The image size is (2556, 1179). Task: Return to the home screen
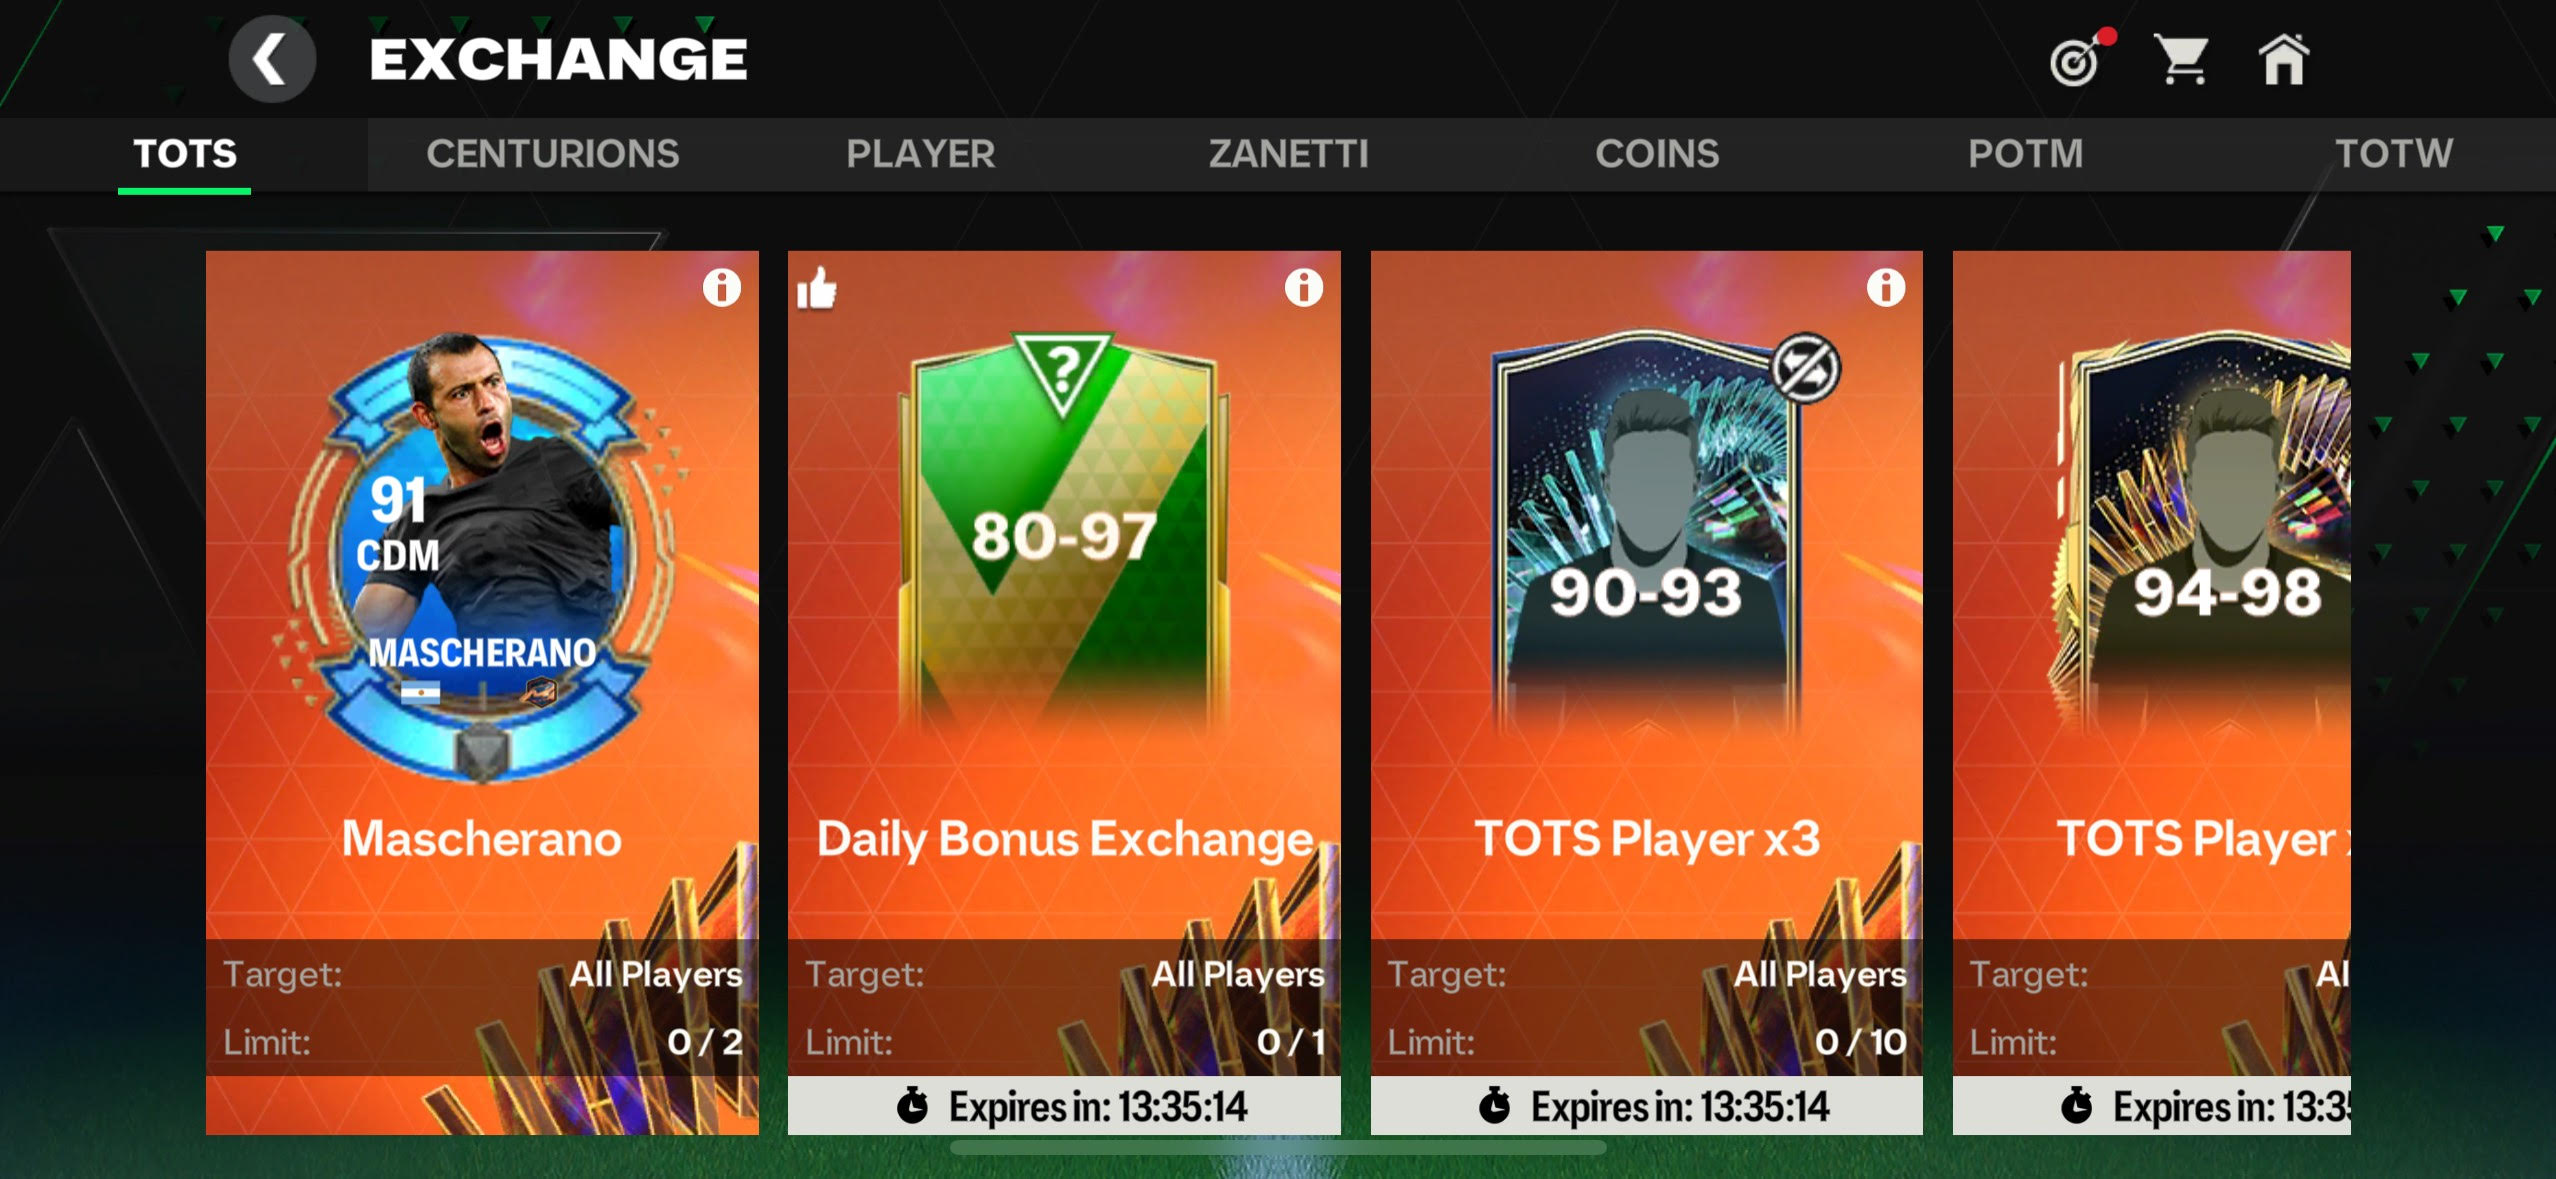pyautogui.click(x=2283, y=59)
